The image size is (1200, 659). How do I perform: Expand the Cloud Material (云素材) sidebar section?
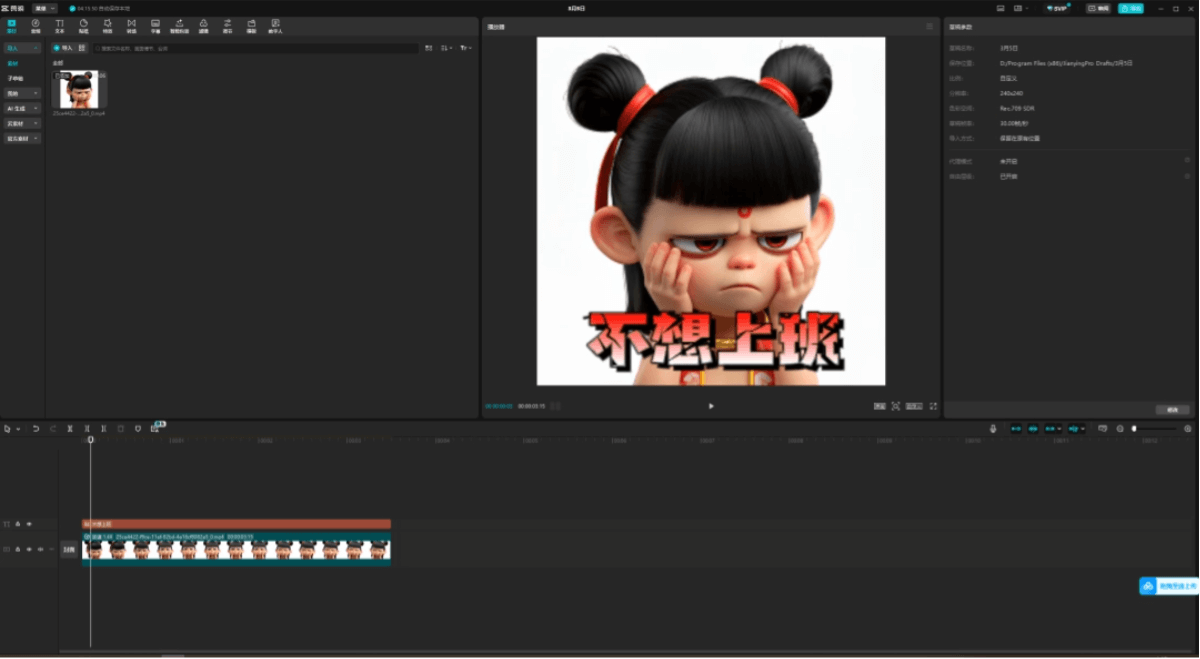coord(22,123)
